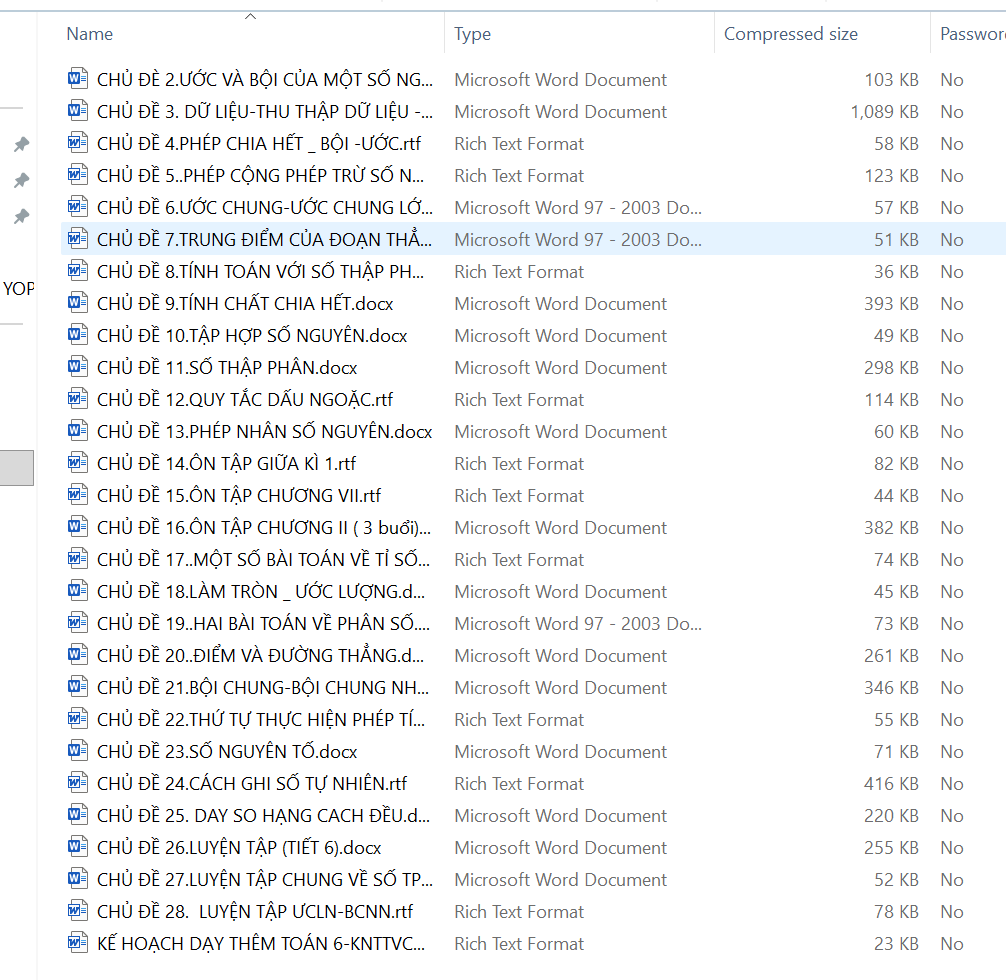
Task: Click icon of CHỦ ĐỀ 26.LUYỆN TẬP (TIẾT 6).docx
Action: point(78,847)
